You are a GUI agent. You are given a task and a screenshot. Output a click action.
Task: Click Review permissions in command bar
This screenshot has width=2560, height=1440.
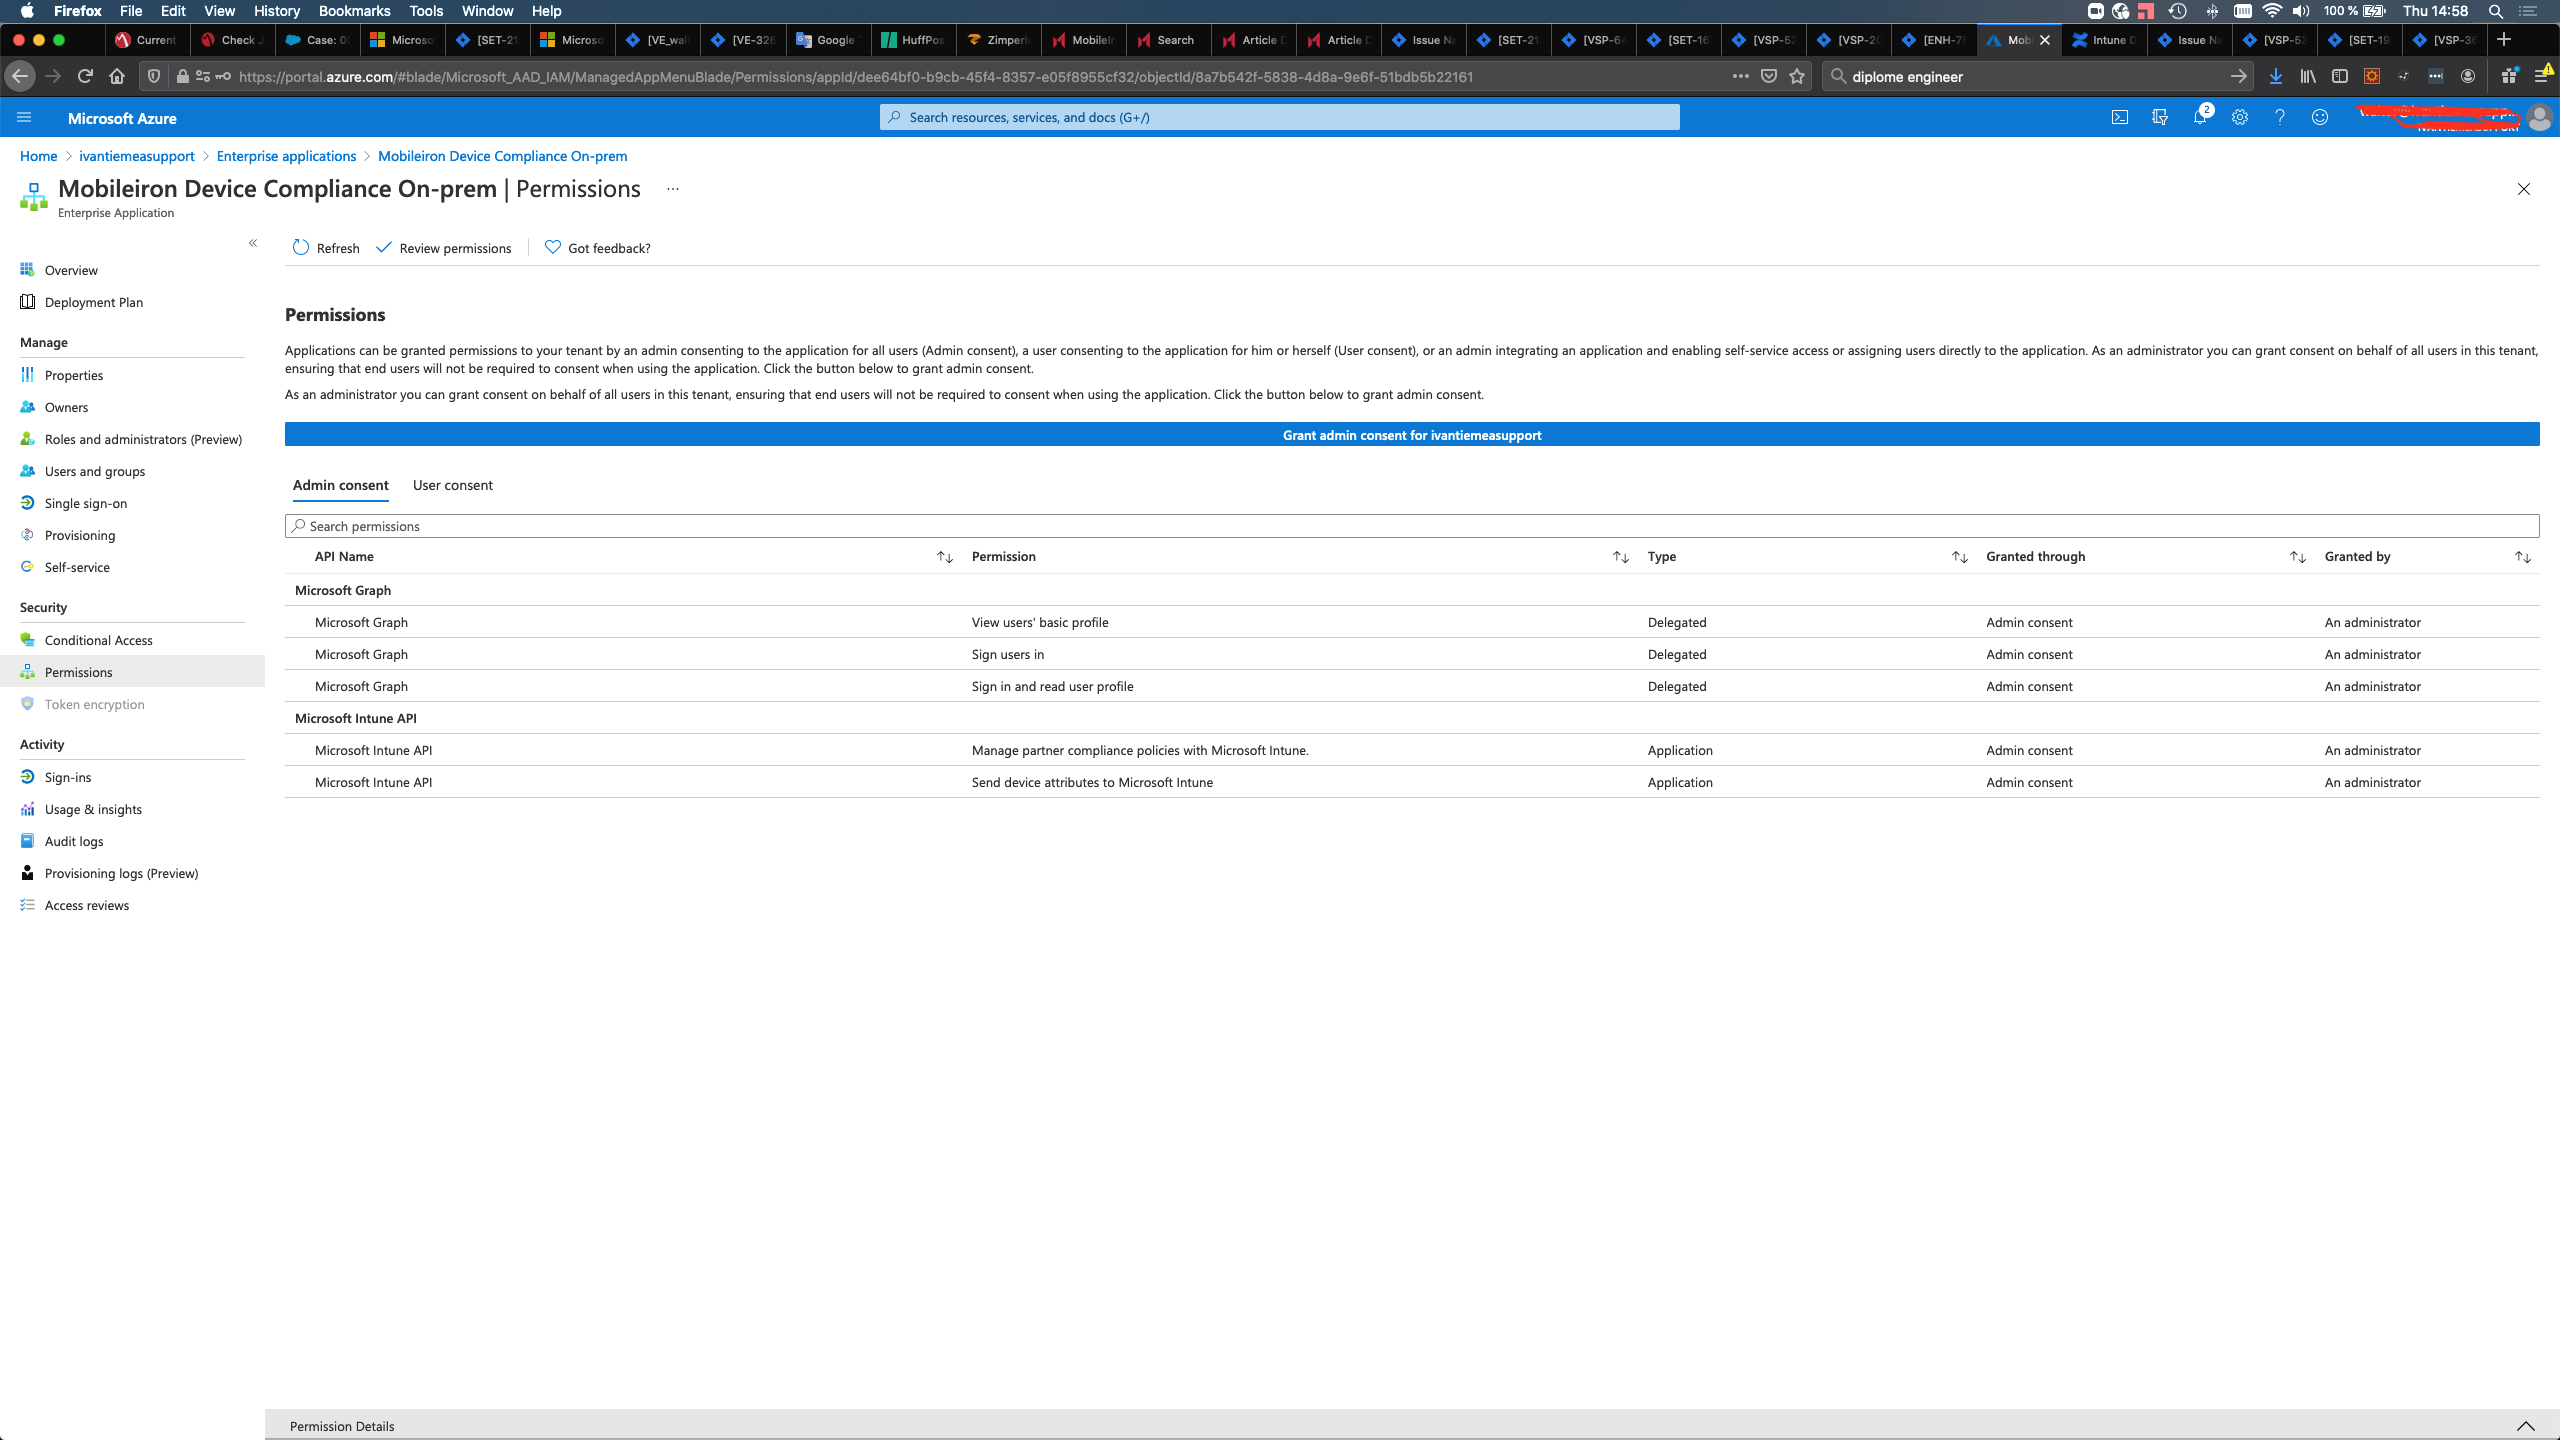(444, 247)
